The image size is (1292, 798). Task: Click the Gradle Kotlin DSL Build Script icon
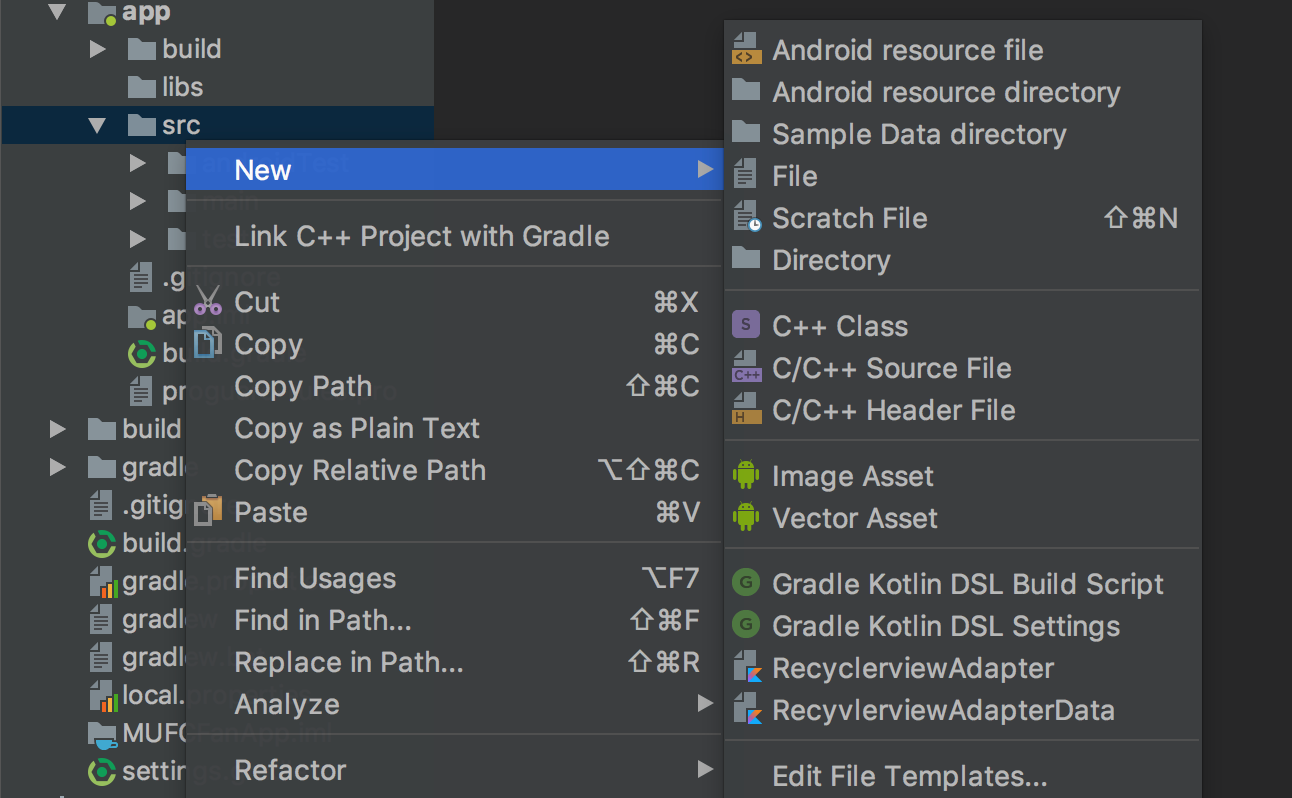pyautogui.click(x=746, y=583)
